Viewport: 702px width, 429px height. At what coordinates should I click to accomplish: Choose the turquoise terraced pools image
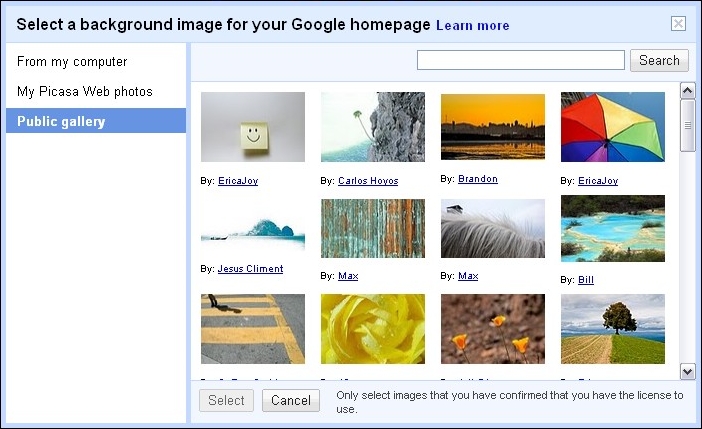pyautogui.click(x=612, y=229)
